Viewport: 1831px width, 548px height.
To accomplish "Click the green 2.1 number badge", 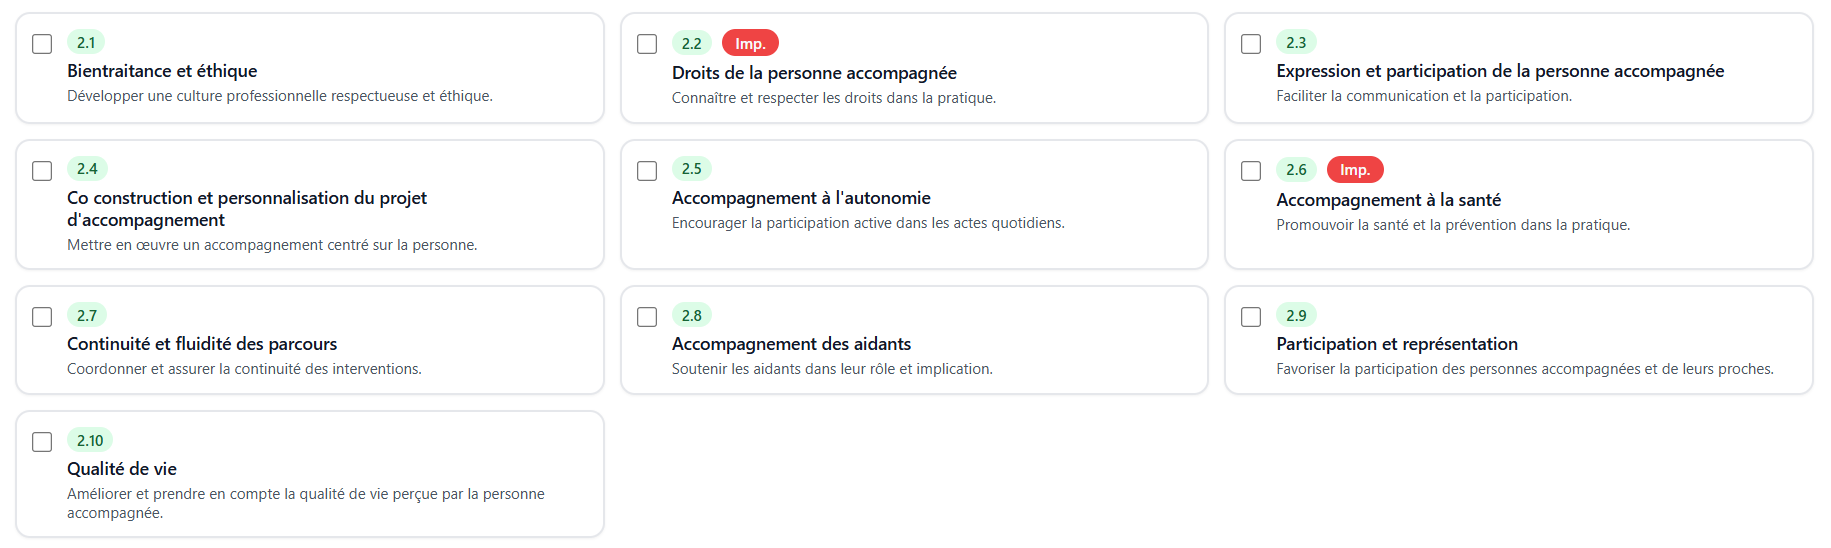I will coord(86,42).
